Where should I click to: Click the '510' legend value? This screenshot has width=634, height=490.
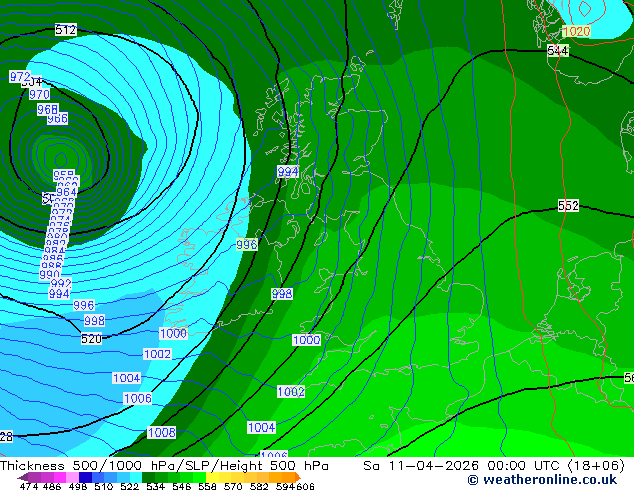[104, 486]
